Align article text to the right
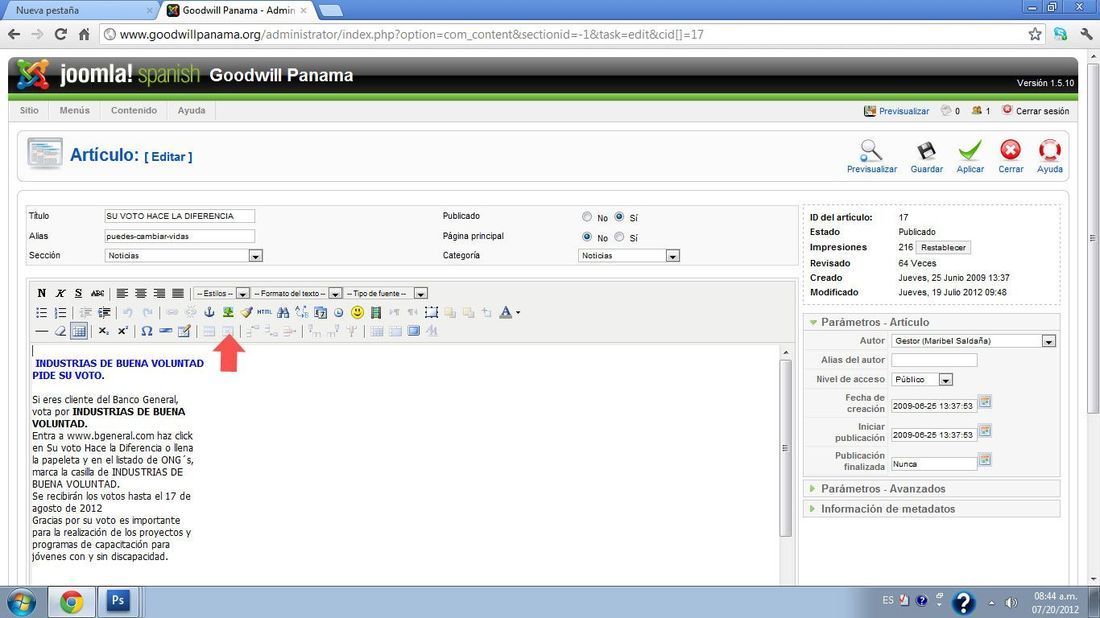The image size is (1100, 618). 159,293
